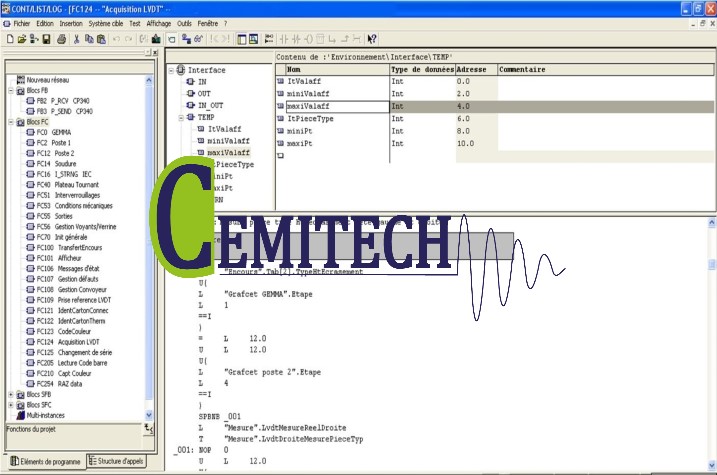Click the Open online block icon

[34, 39]
